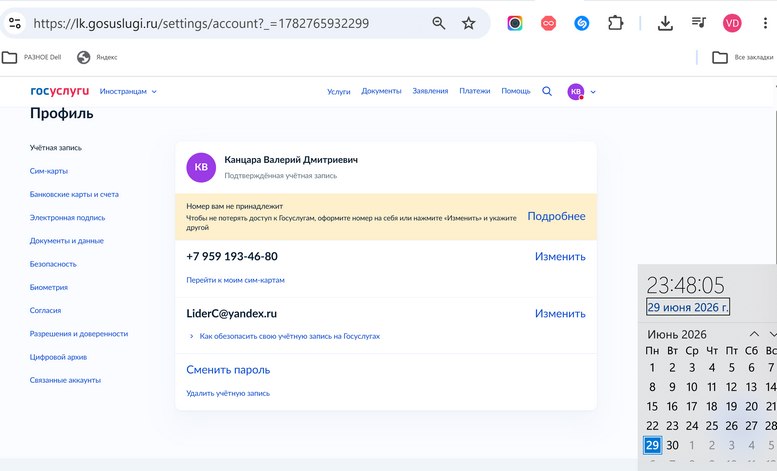The image size is (777, 471).
Task: Click Перейти к моим сим-картам link
Action: (235, 280)
